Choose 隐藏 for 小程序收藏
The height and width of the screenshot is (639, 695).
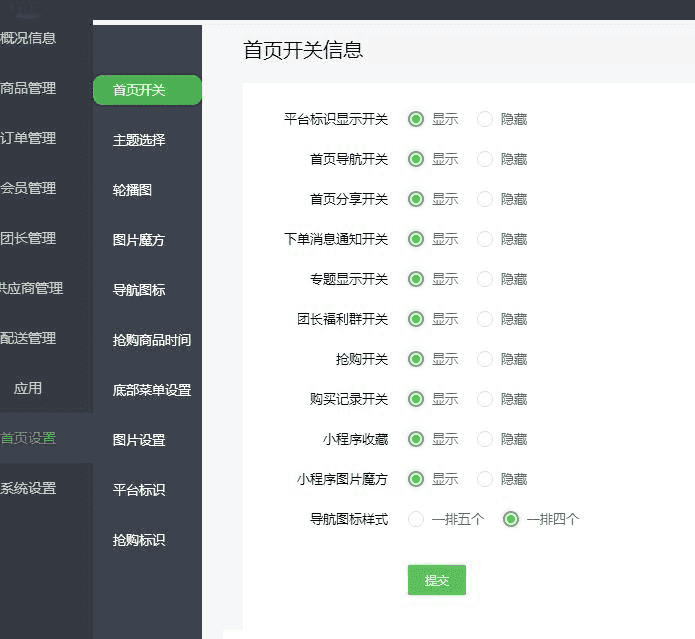pyautogui.click(x=485, y=439)
